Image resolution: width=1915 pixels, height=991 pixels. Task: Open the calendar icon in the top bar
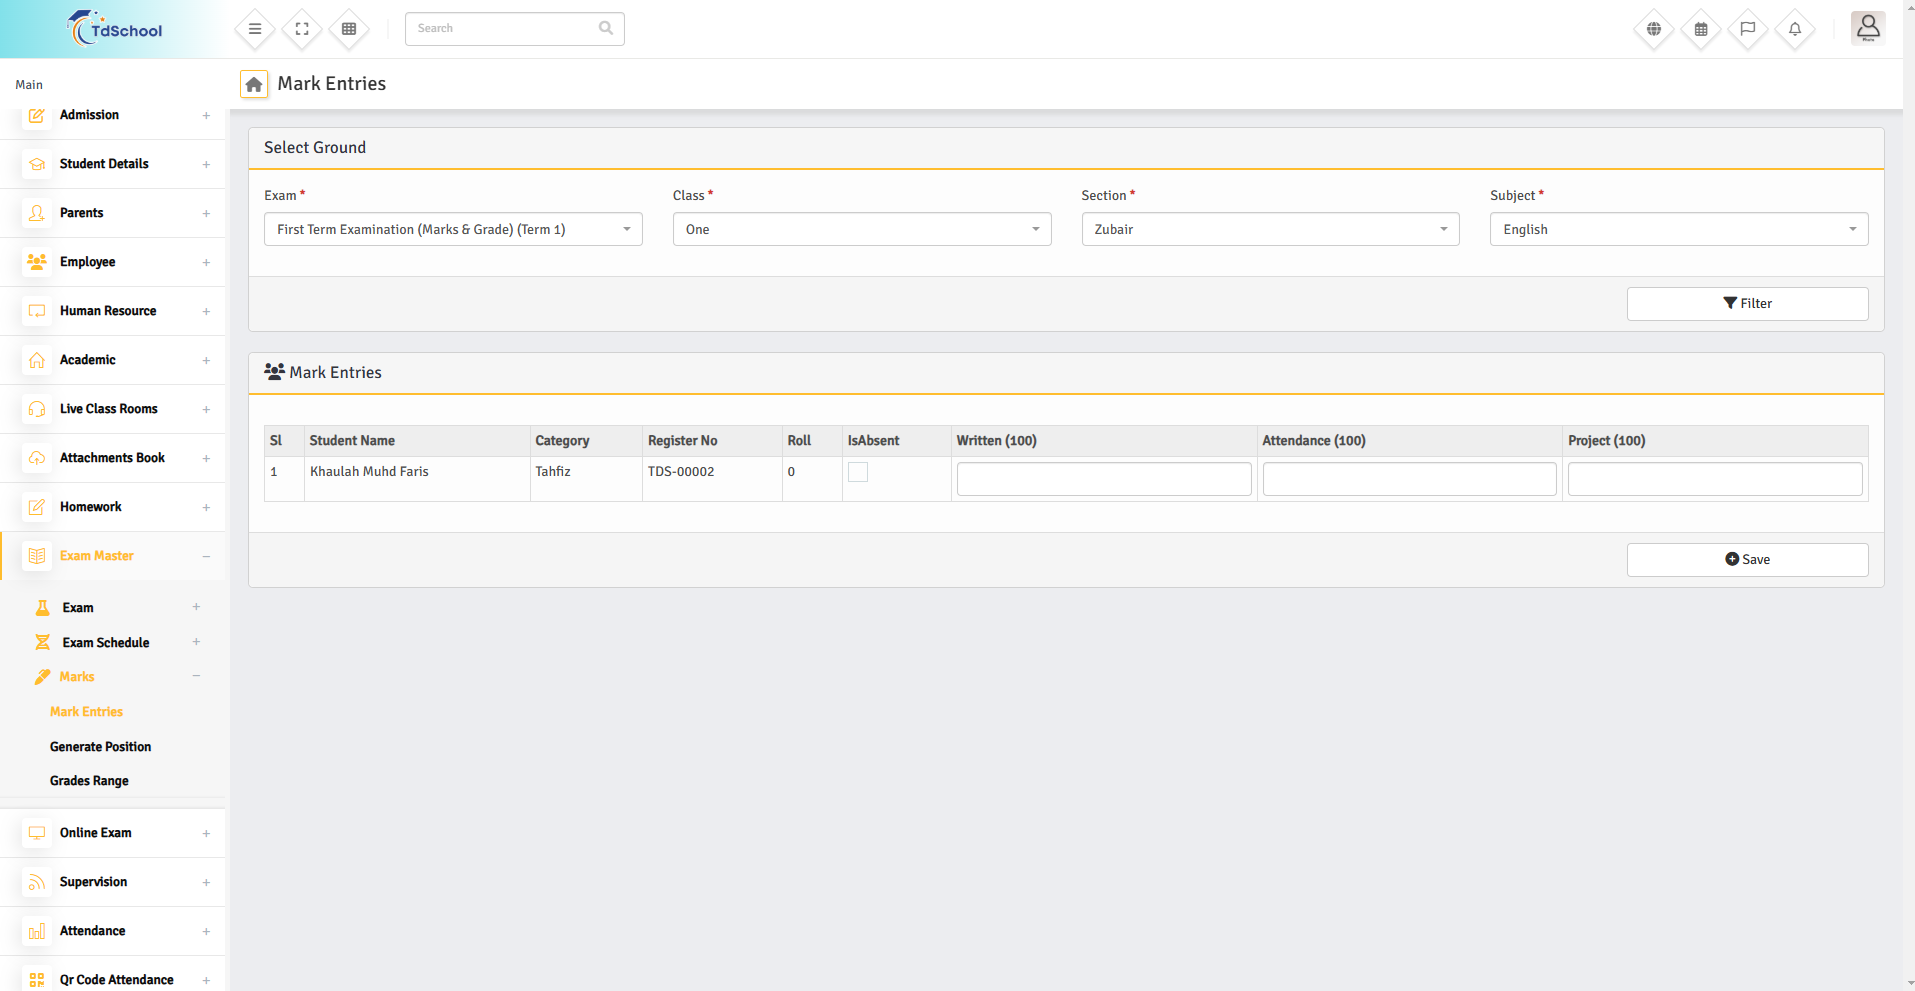pos(1701,29)
